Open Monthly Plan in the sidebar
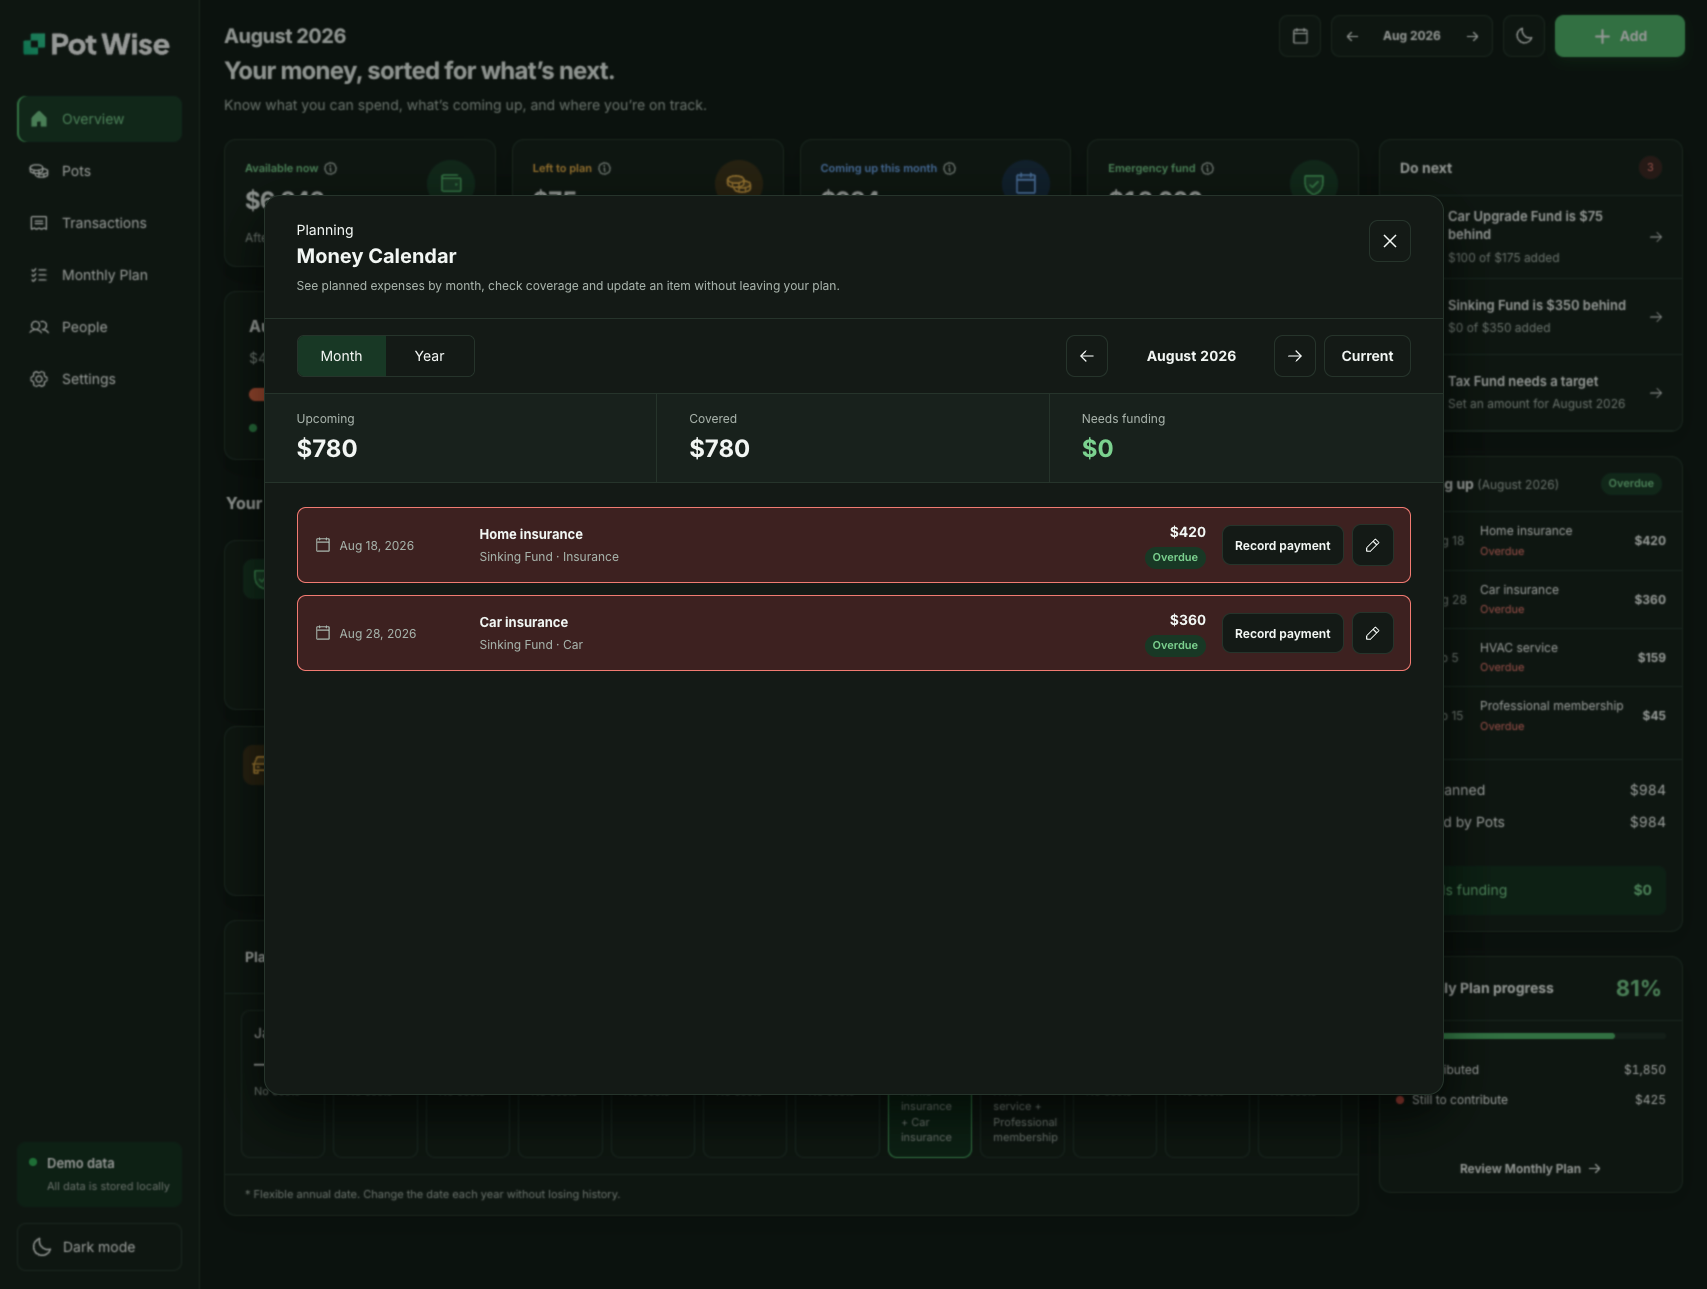Viewport: 1707px width, 1289px height. 99,275
